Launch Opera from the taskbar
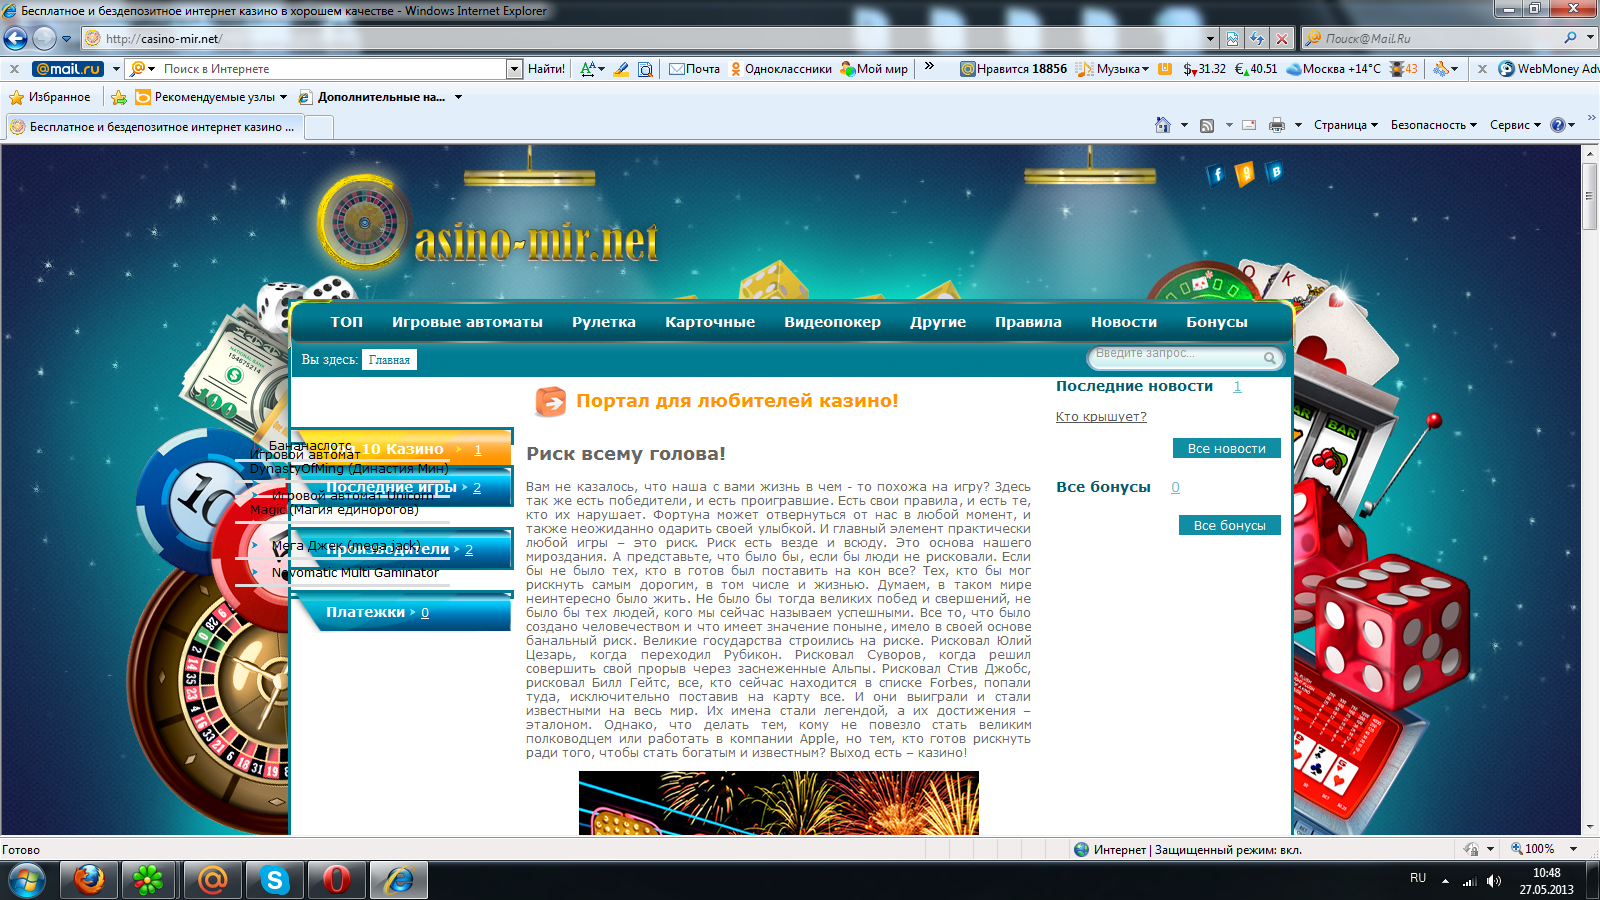The image size is (1600, 900). coord(337,880)
